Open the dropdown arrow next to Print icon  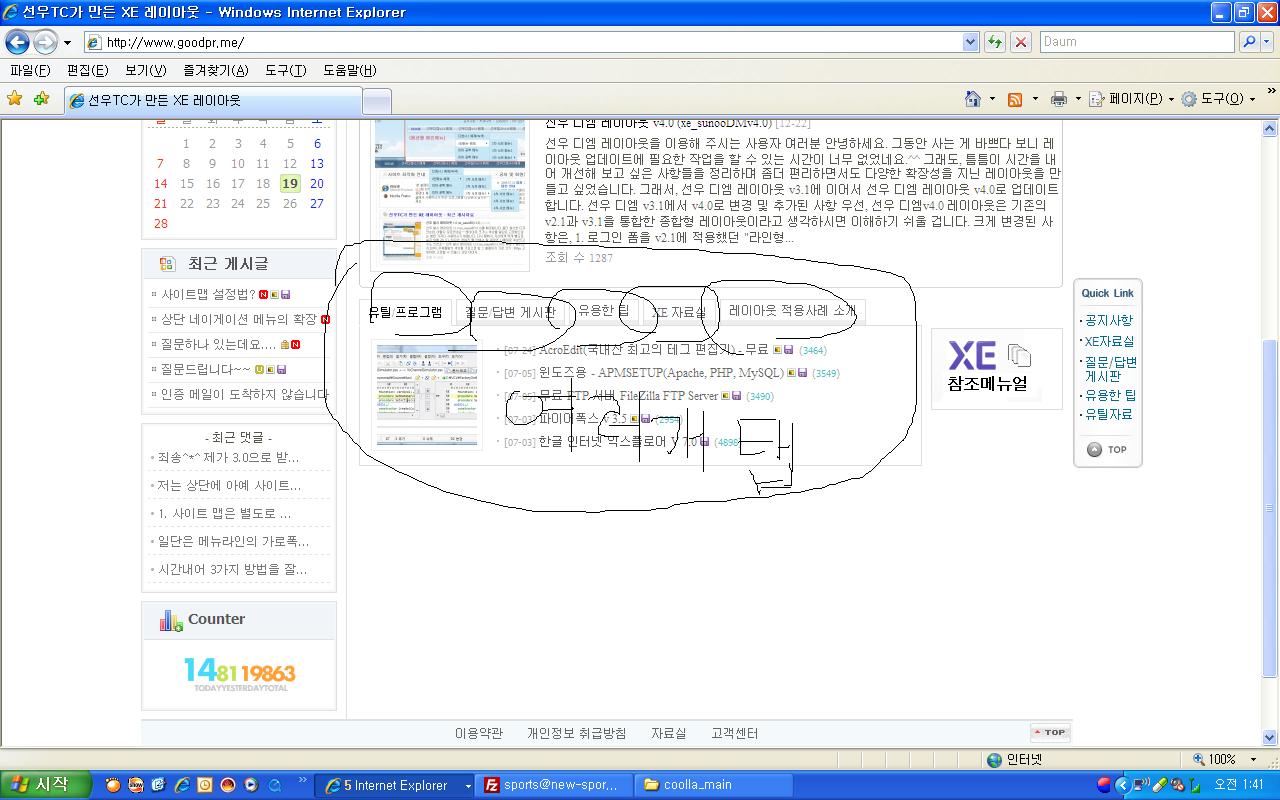(1077, 99)
